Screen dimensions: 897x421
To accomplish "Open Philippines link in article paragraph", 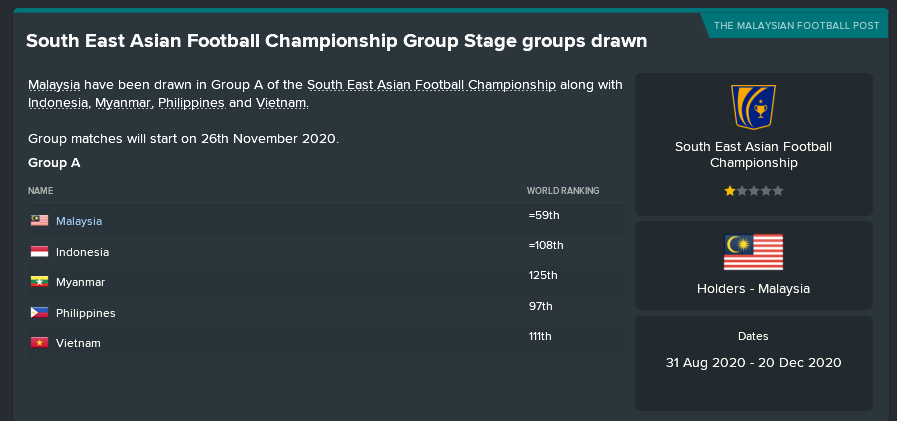I will 191,103.
